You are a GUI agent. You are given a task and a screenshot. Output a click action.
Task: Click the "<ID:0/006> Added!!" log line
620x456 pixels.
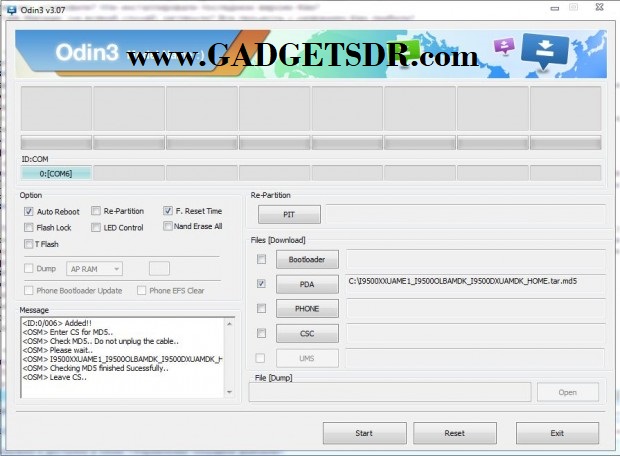(57, 323)
